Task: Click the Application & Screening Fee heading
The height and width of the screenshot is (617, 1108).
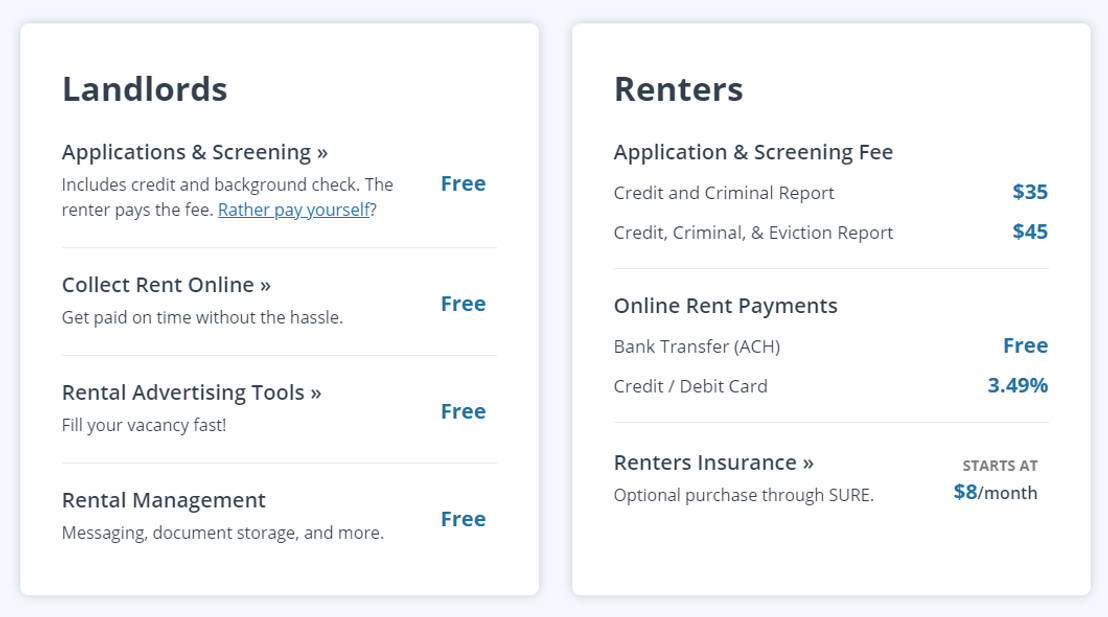Action: coord(754,152)
